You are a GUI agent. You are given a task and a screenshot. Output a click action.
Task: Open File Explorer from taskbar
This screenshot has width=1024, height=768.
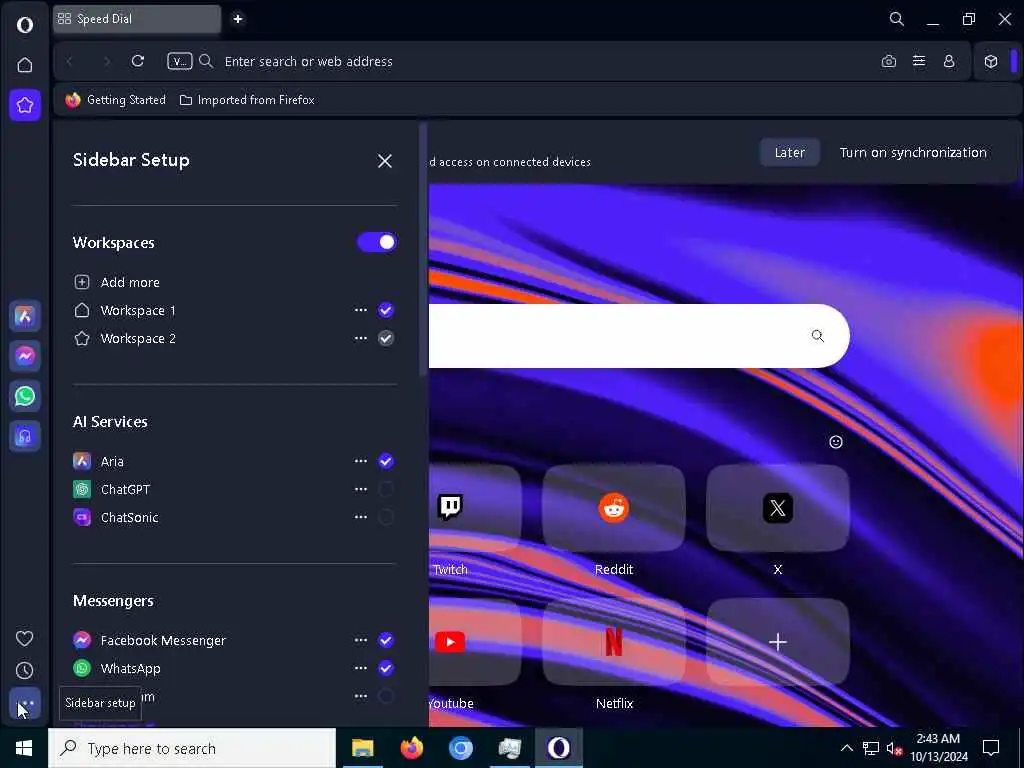point(362,748)
